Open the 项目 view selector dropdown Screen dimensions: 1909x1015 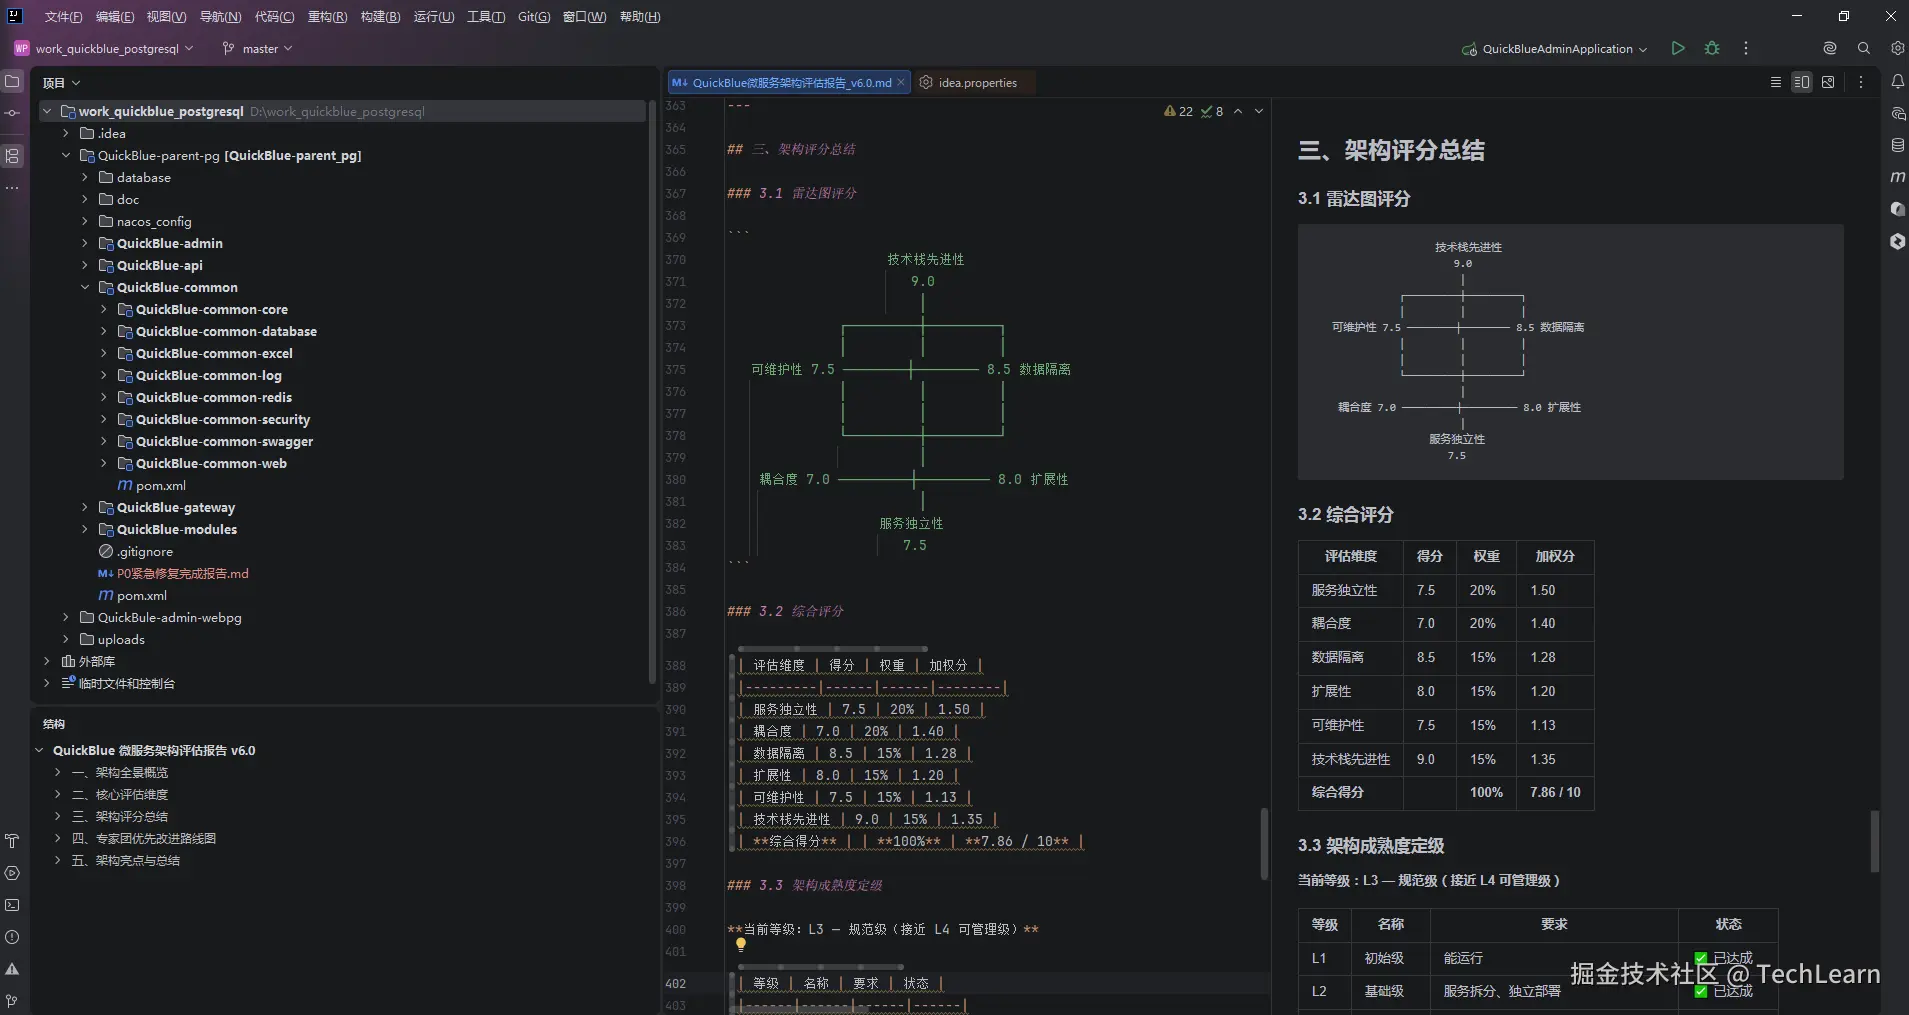[x=61, y=82]
